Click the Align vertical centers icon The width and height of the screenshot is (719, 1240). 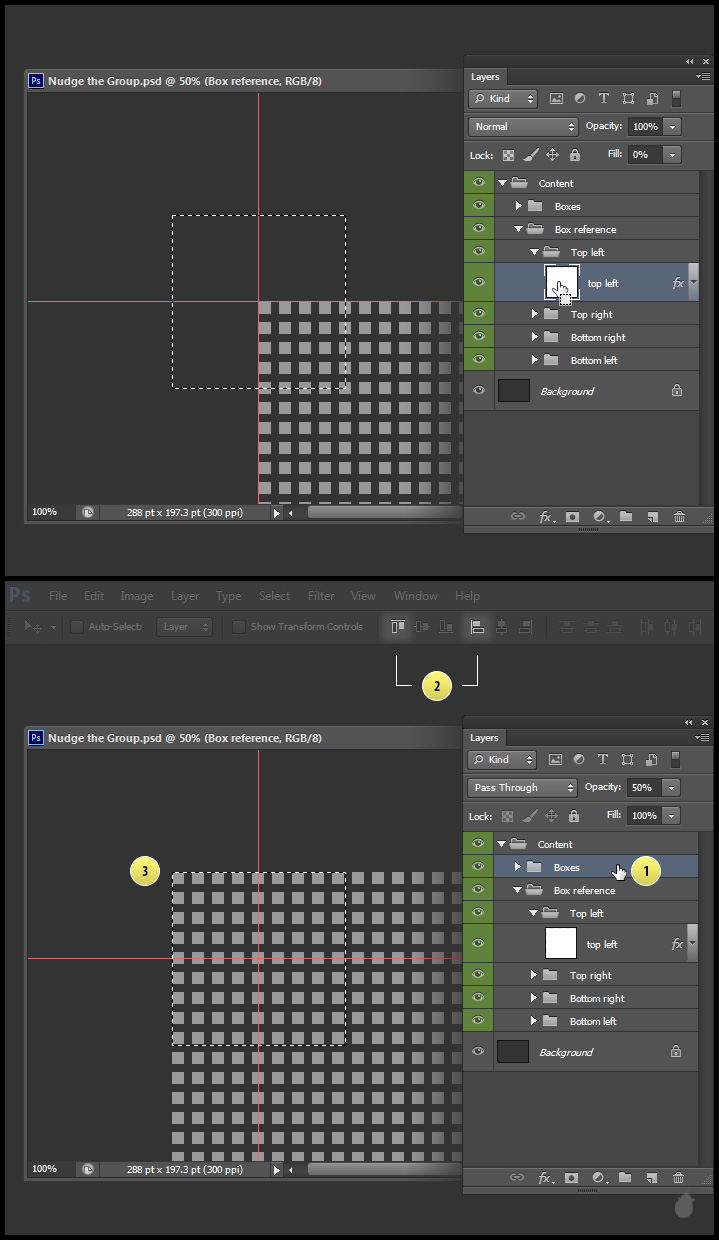click(x=421, y=627)
